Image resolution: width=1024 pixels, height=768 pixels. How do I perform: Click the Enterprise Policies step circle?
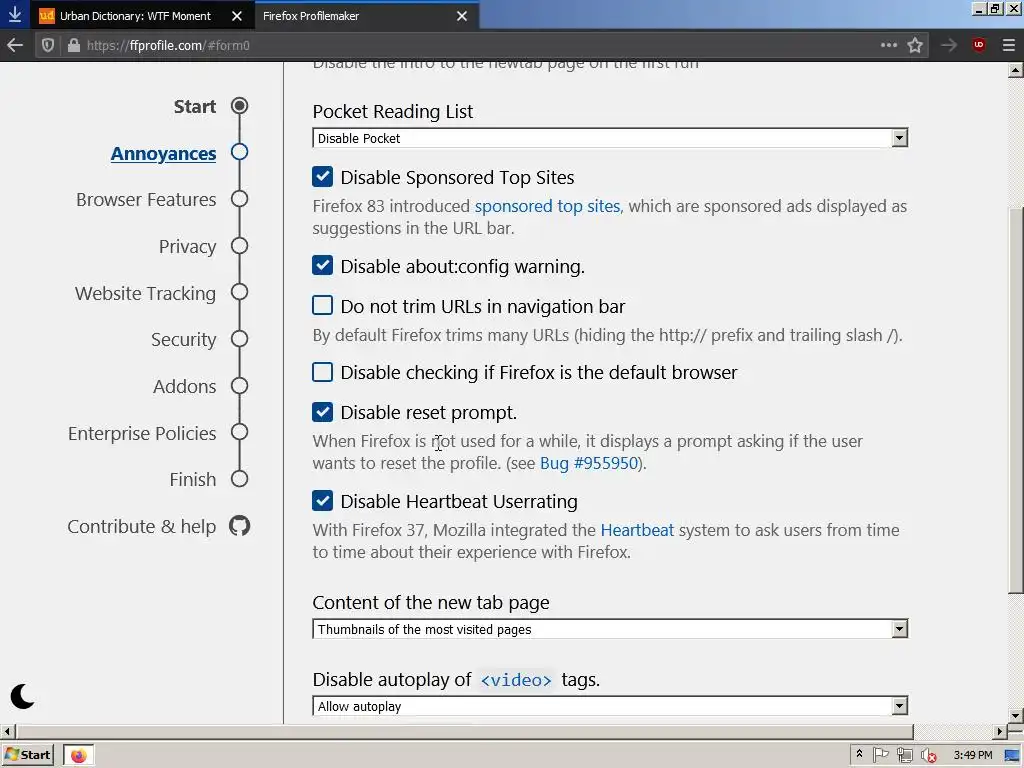tap(240, 432)
